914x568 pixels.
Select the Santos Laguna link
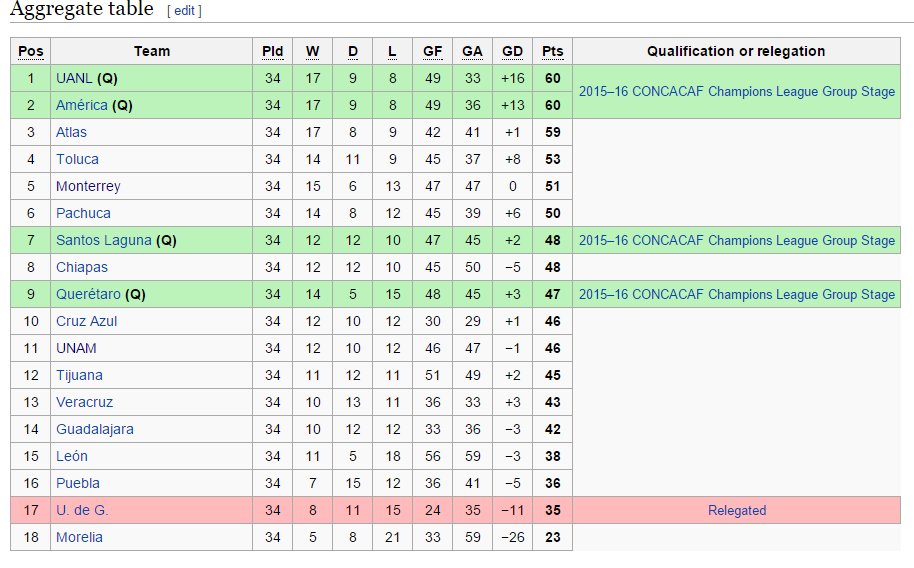[104, 240]
